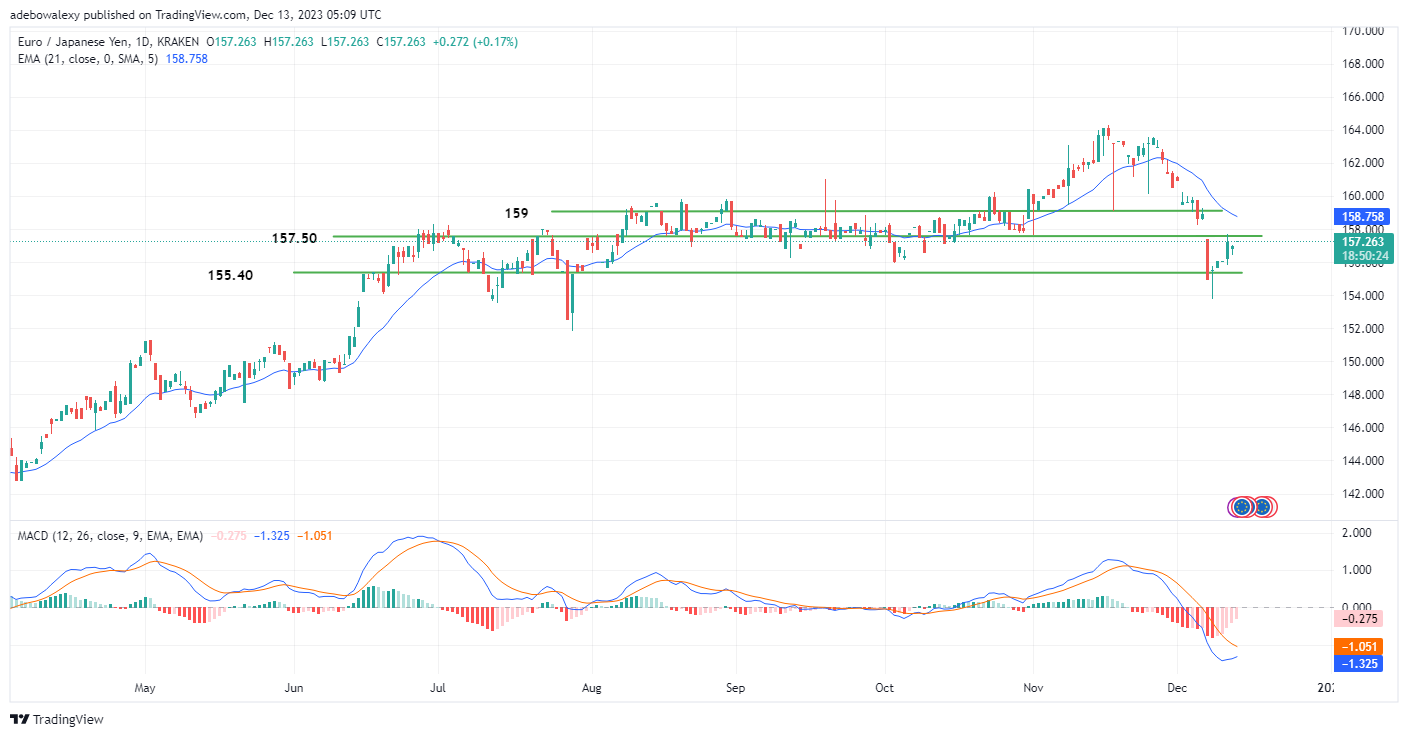Click 142.000 on the price axis

pyautogui.click(x=1362, y=494)
